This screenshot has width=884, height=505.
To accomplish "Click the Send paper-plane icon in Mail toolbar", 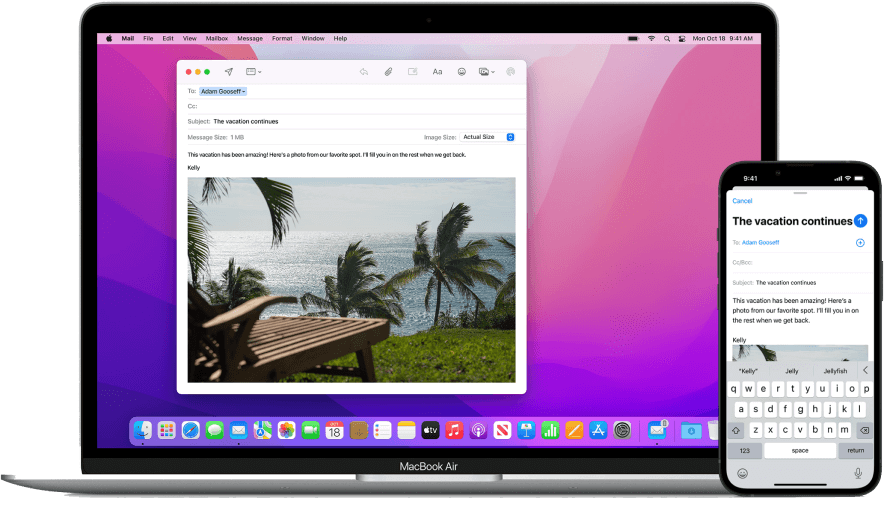I will point(229,72).
